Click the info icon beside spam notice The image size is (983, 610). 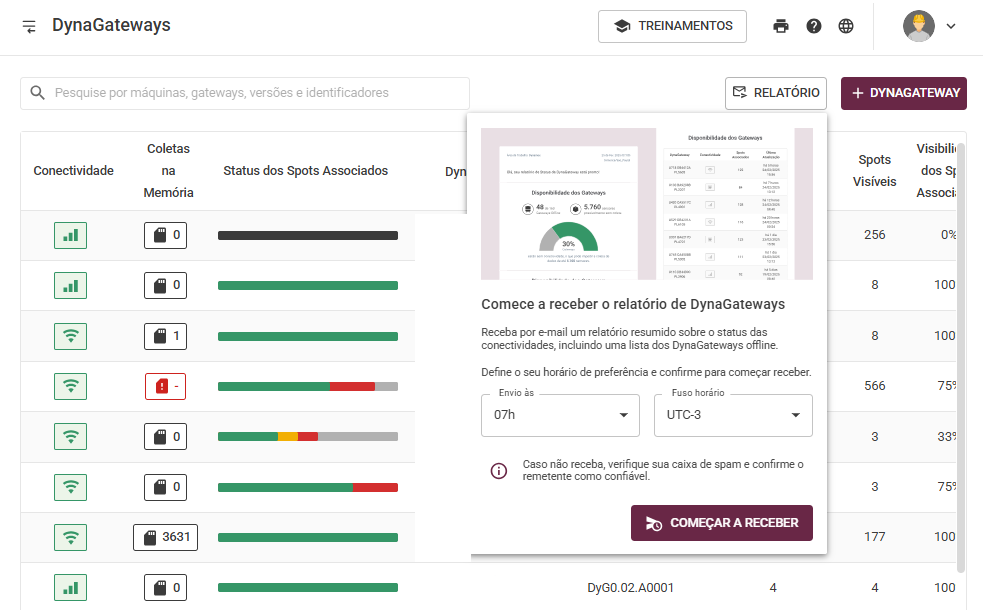498,471
